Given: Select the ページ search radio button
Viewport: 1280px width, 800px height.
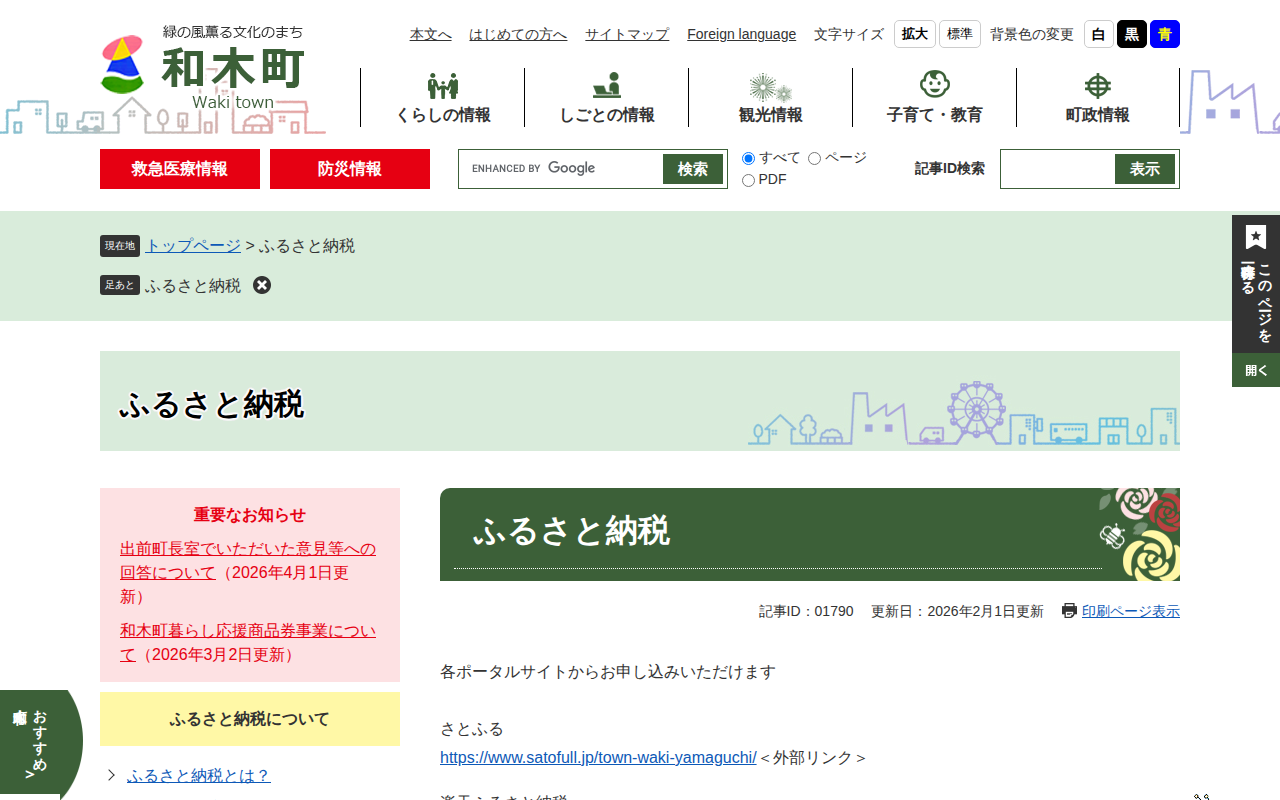Looking at the screenshot, I should click(814, 158).
